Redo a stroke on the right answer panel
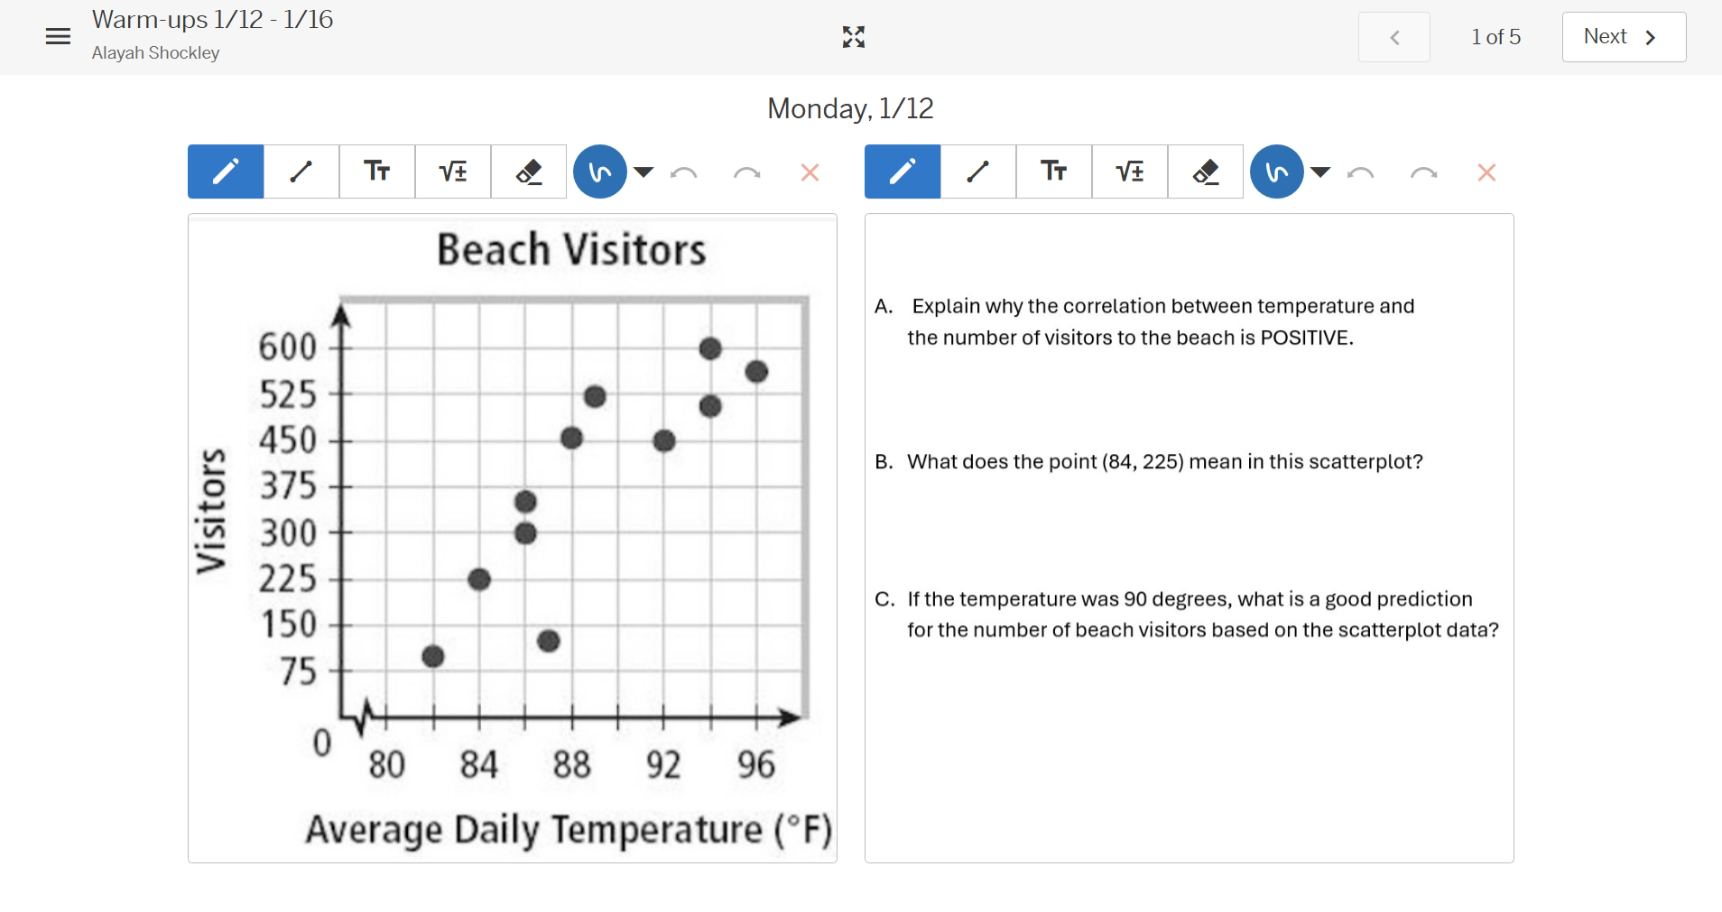Viewport: 1722px width, 912px height. click(1424, 173)
